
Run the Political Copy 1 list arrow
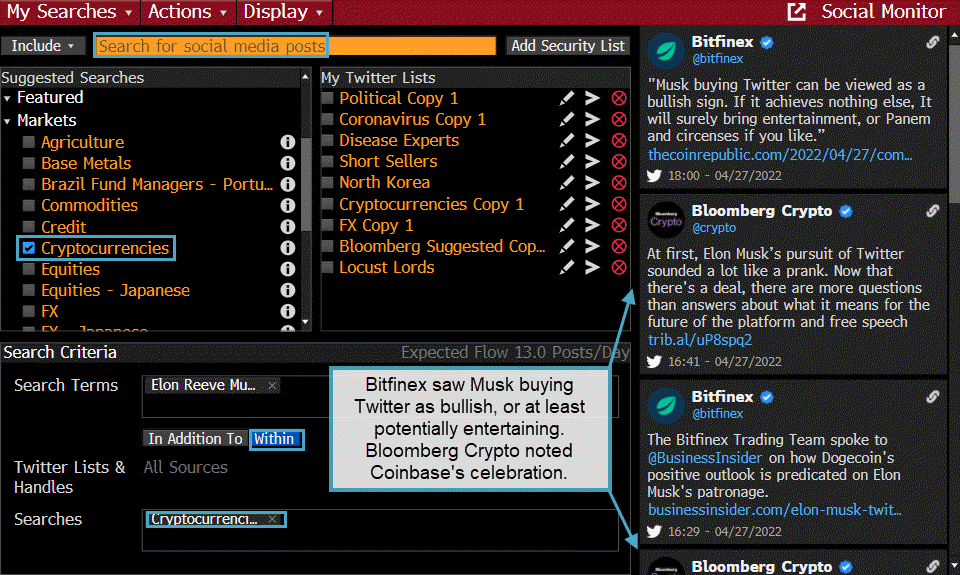(x=592, y=98)
